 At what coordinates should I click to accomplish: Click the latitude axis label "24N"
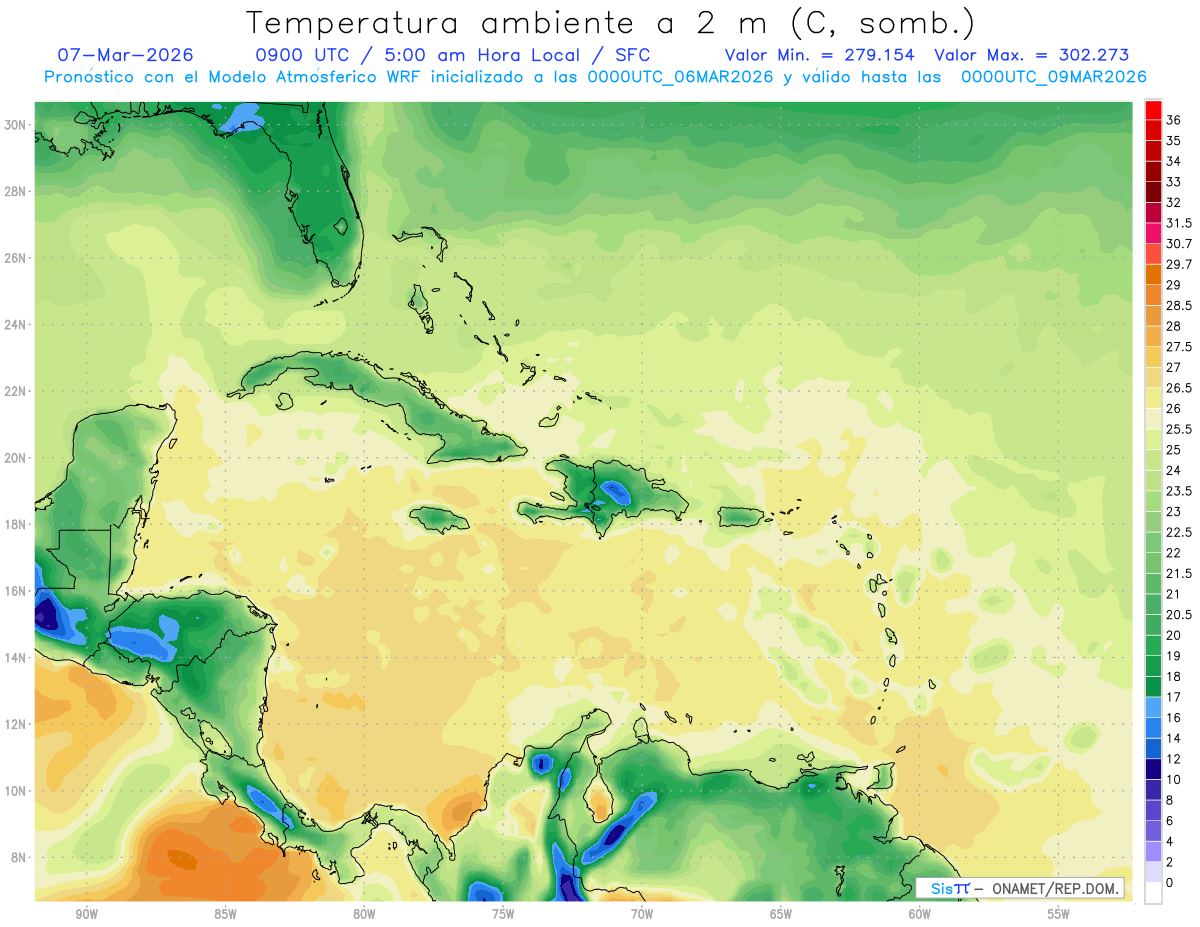15,325
